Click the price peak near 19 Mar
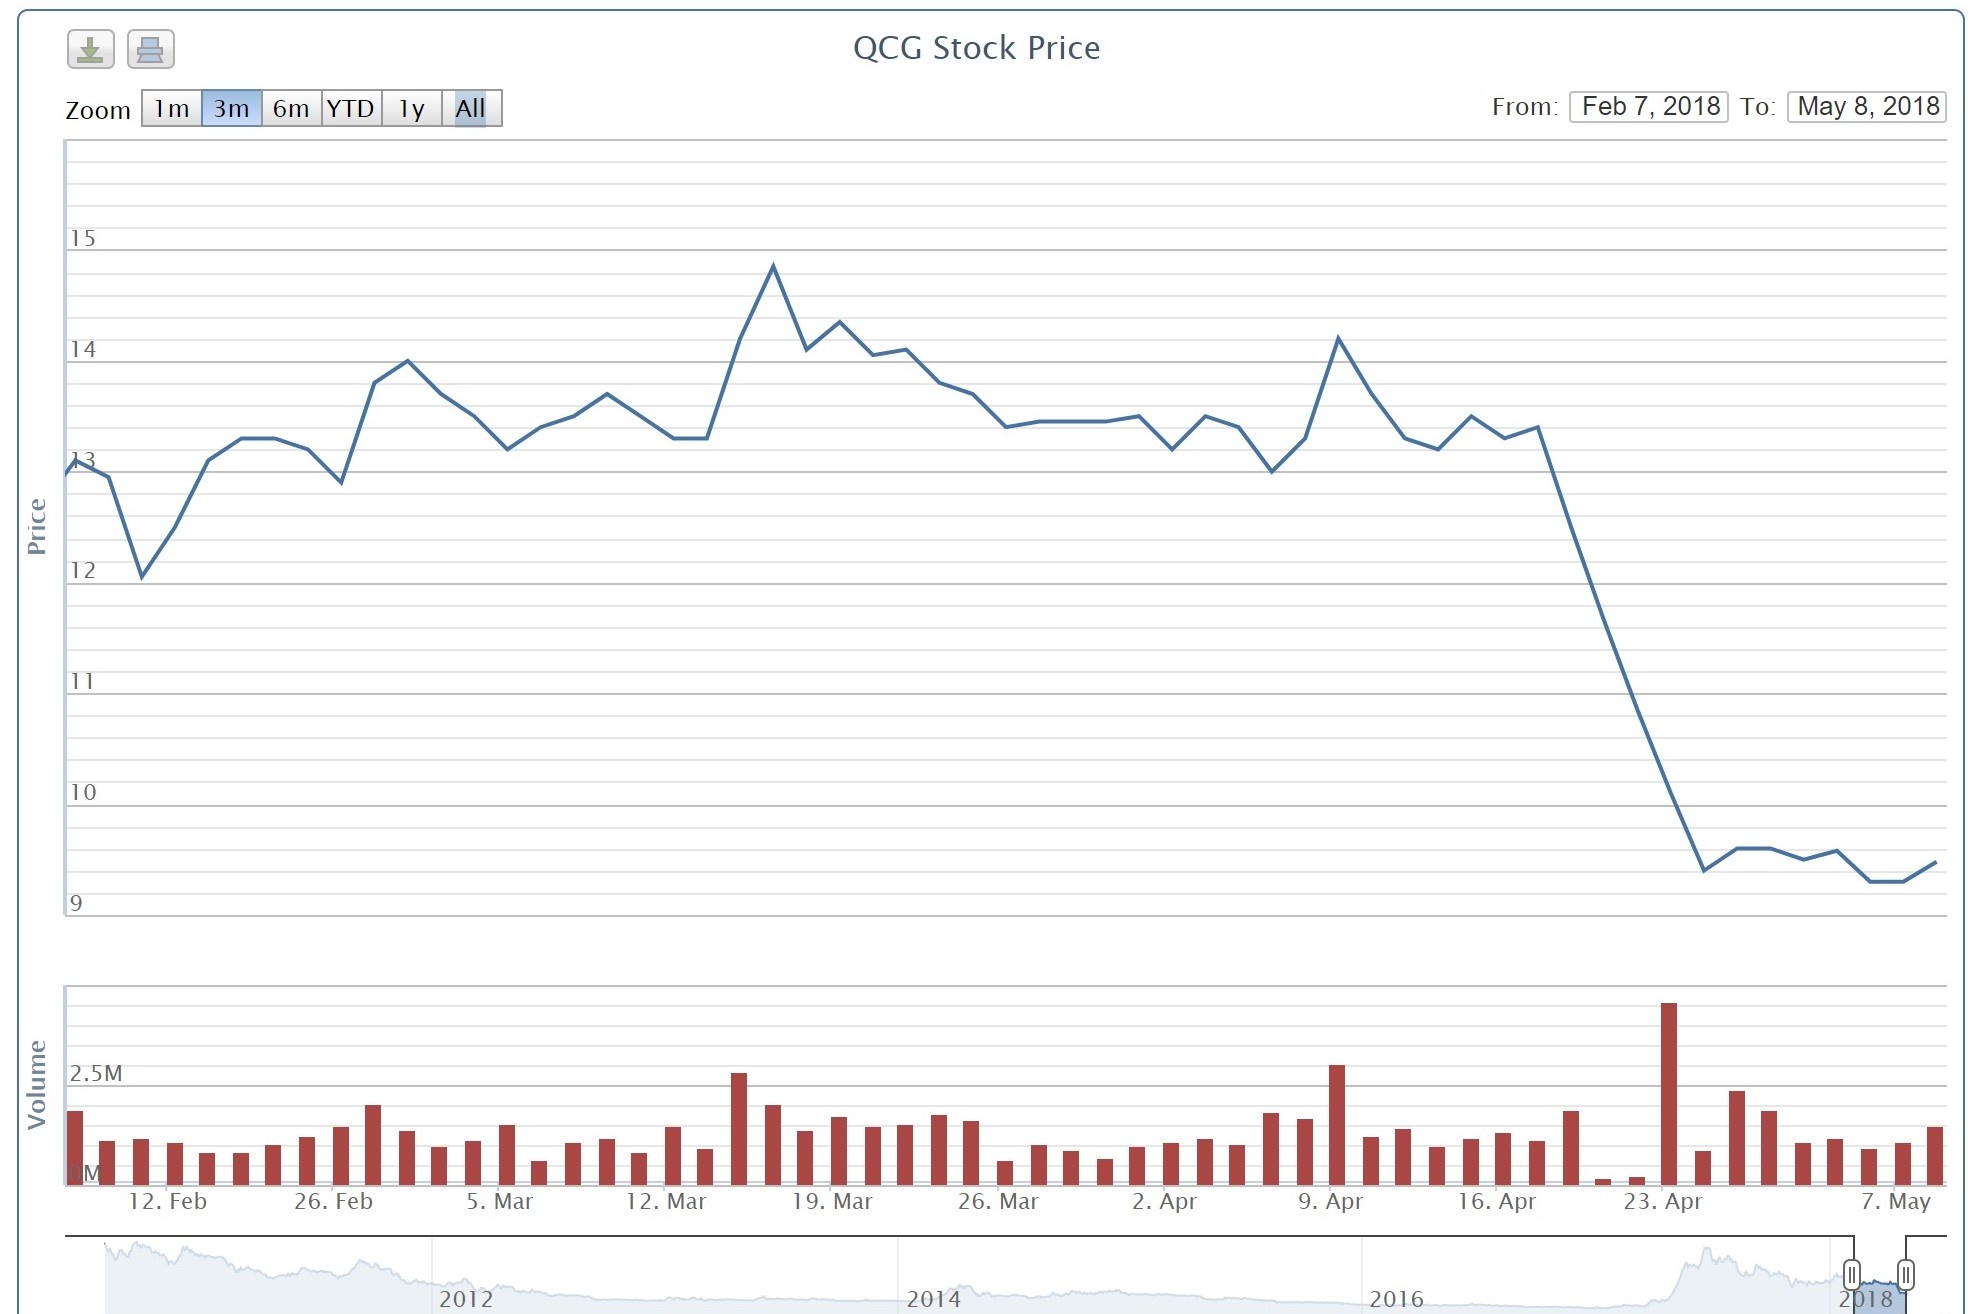The height and width of the screenshot is (1314, 1979). click(x=773, y=266)
